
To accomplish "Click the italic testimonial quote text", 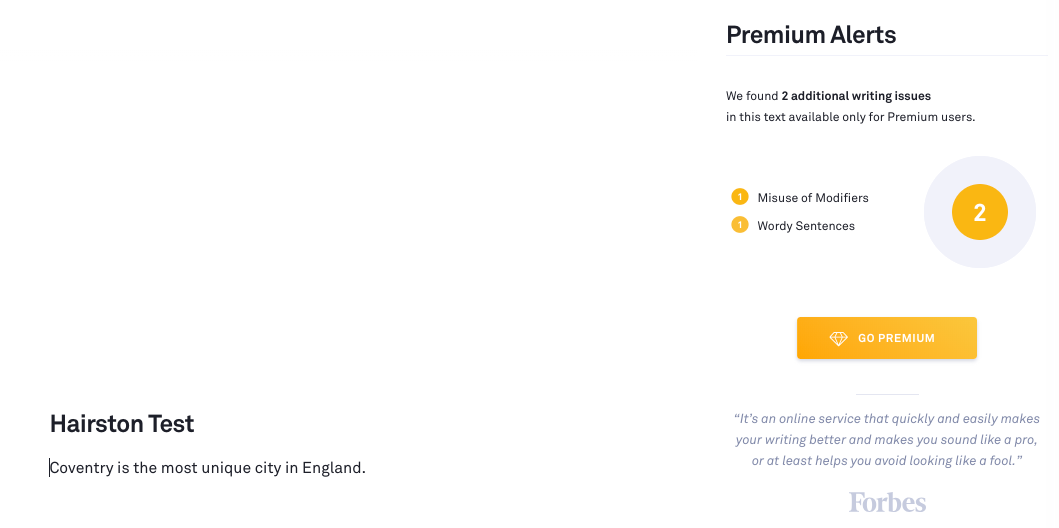I will click(886, 440).
